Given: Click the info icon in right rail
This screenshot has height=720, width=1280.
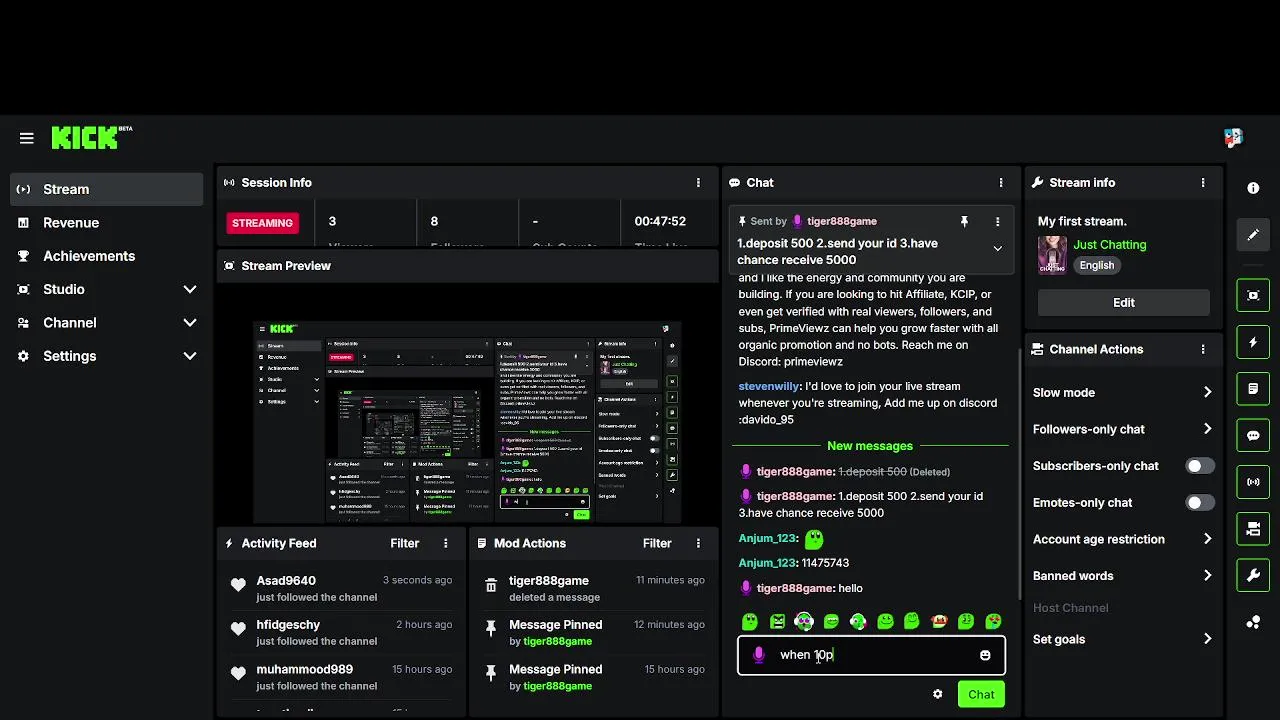Looking at the screenshot, I should click(1253, 188).
